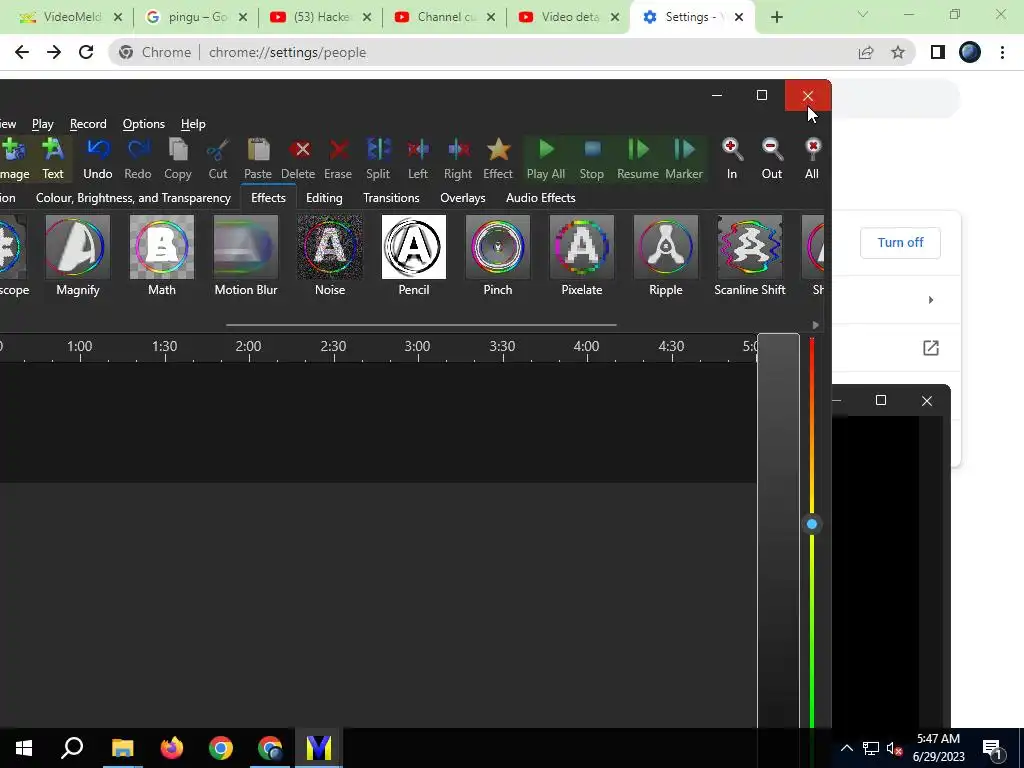Open Chrome side panel icon

pos(938,52)
